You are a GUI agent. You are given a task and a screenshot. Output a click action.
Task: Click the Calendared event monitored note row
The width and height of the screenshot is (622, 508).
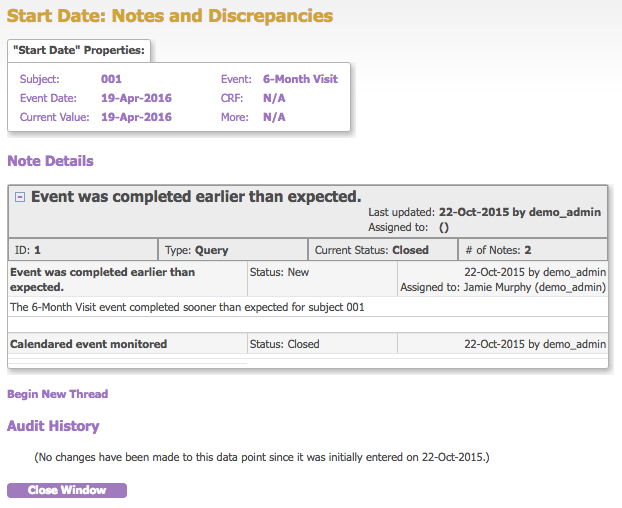coord(88,344)
